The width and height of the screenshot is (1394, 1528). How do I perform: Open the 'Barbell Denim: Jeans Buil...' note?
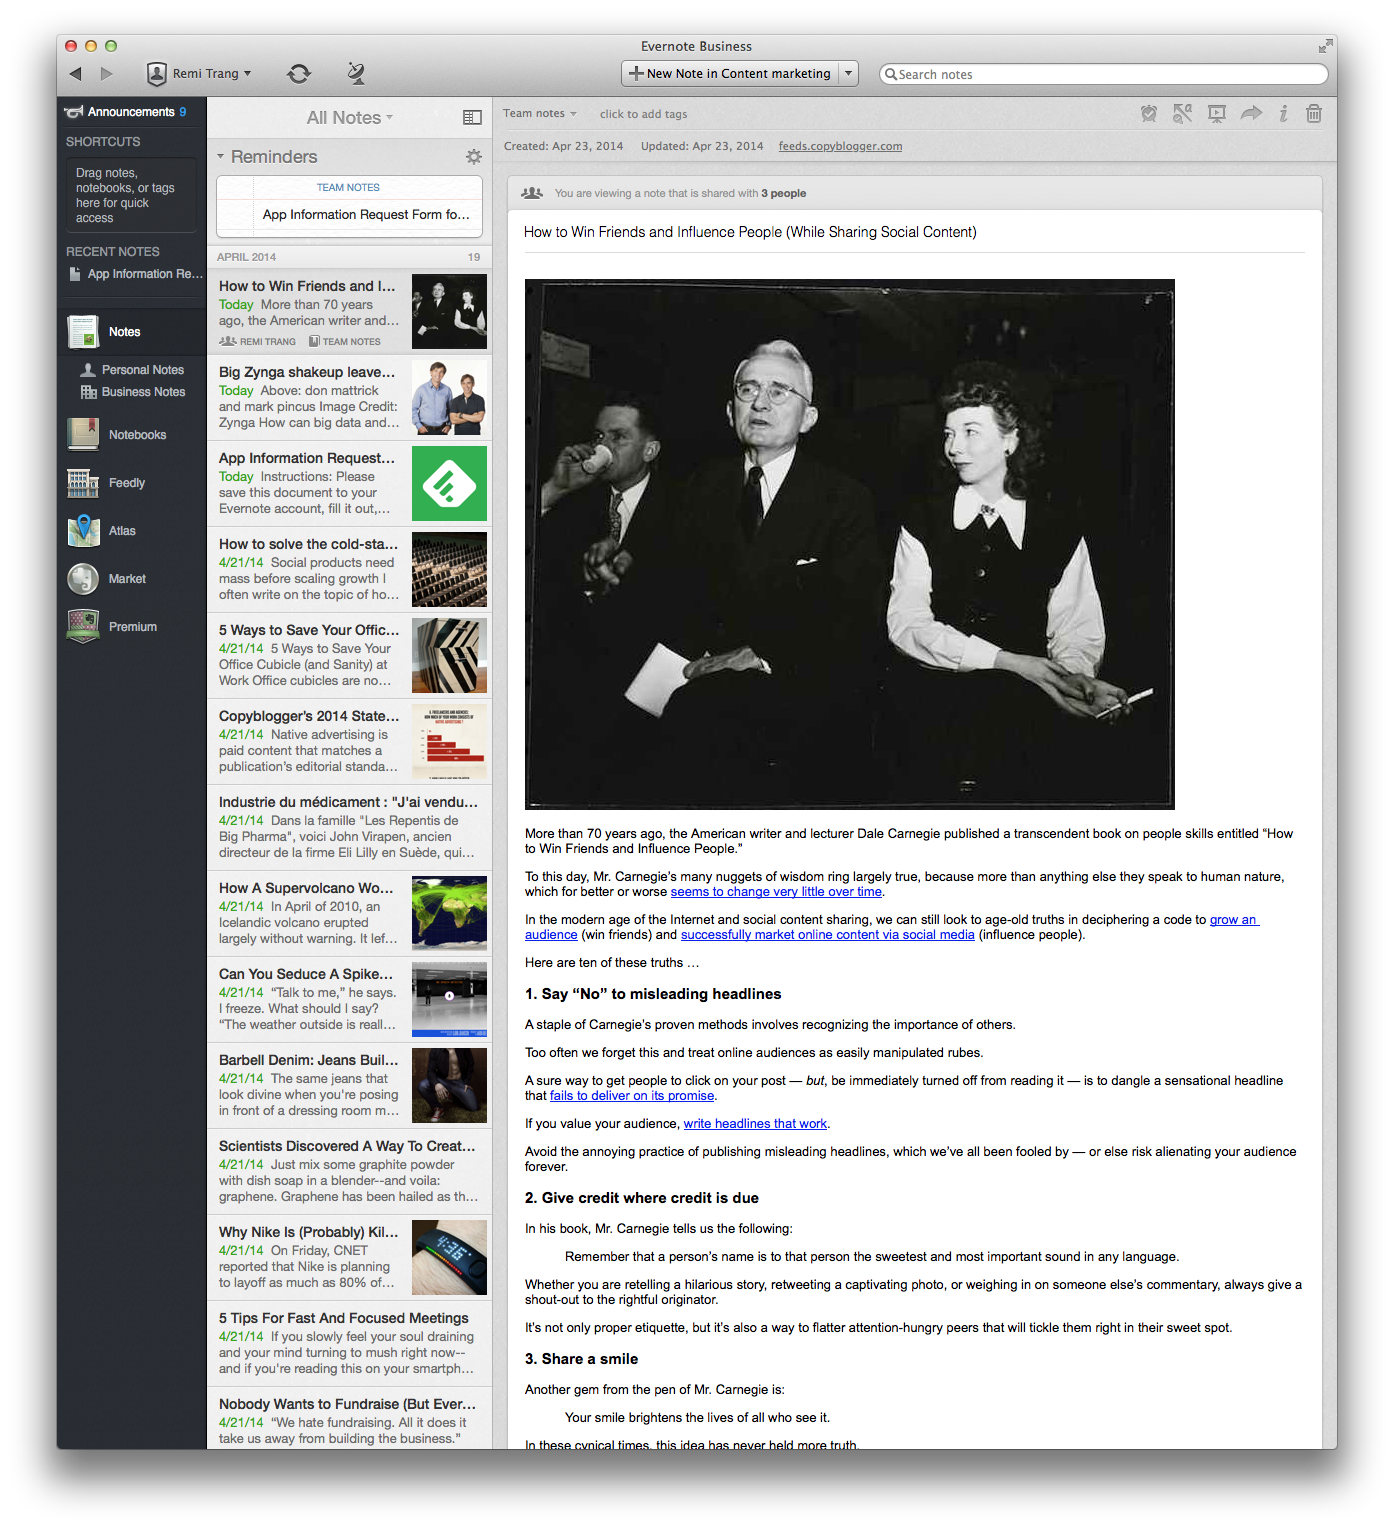coord(349,1086)
